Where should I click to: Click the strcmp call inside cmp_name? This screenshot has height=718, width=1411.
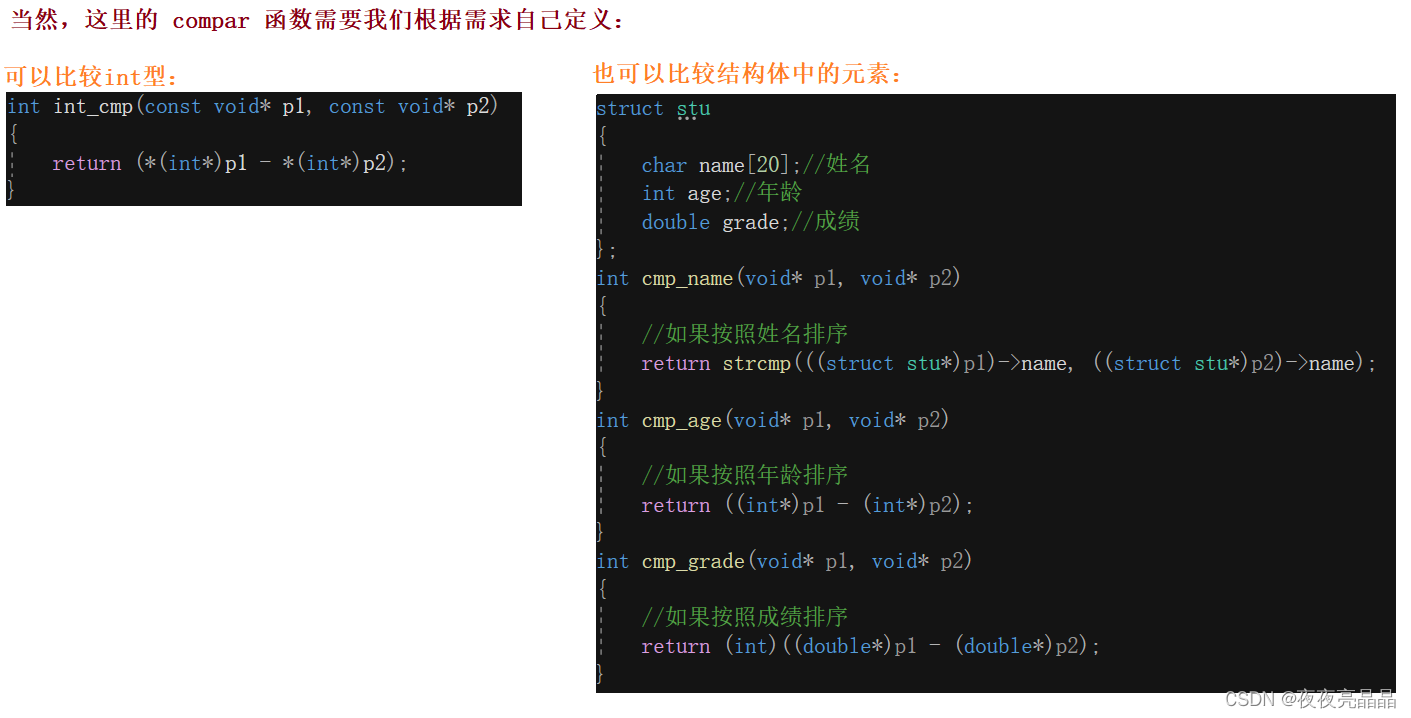757,363
